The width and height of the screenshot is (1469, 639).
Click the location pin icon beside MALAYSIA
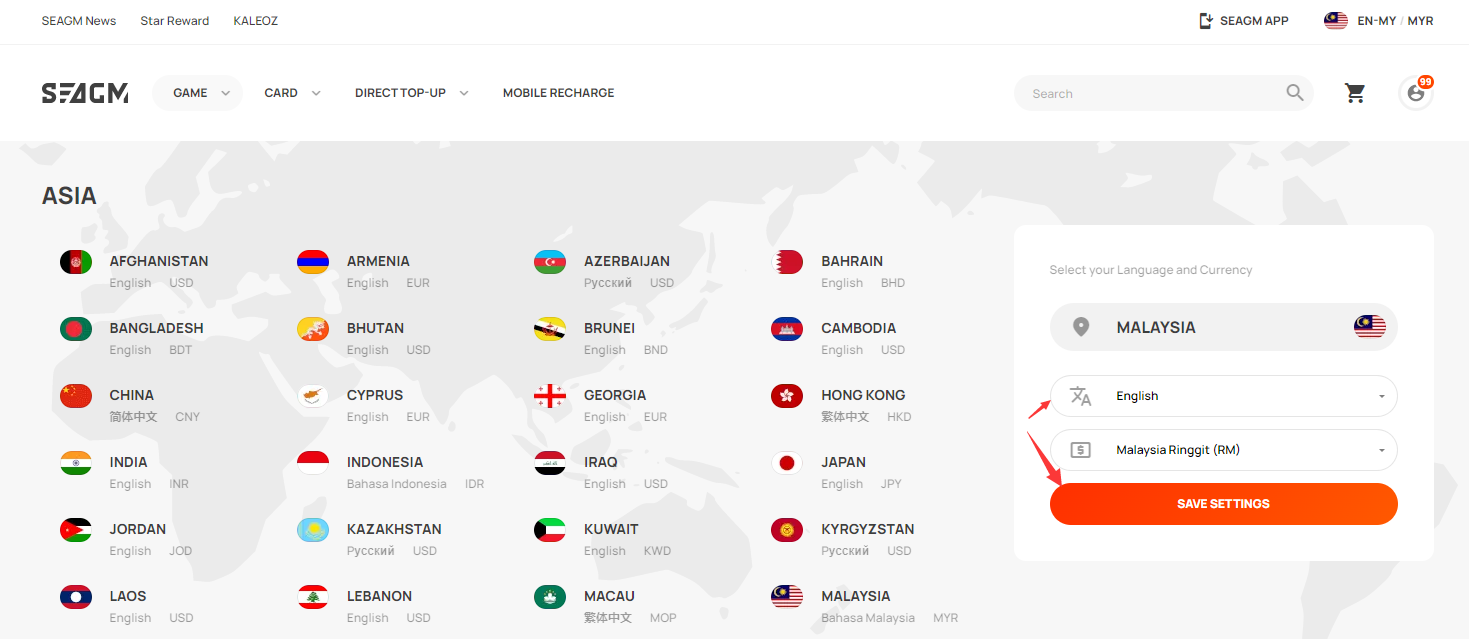pos(1080,327)
